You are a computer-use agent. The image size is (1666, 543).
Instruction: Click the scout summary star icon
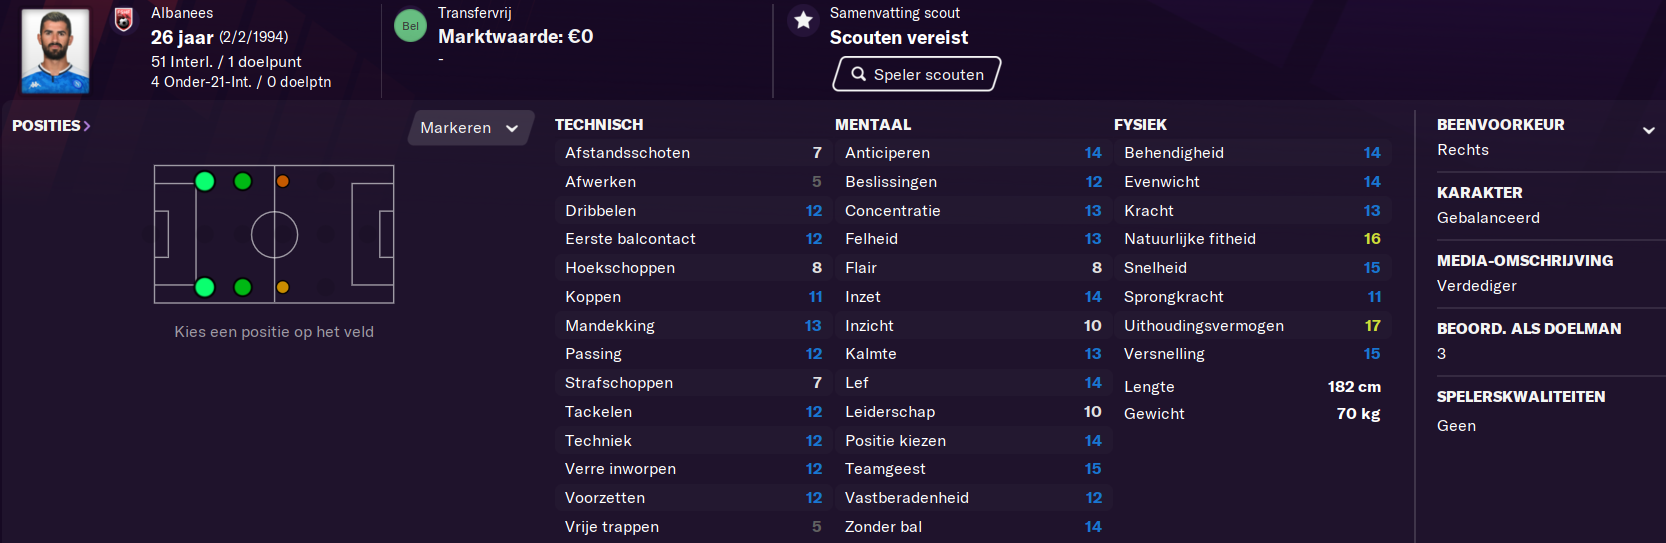coord(802,21)
